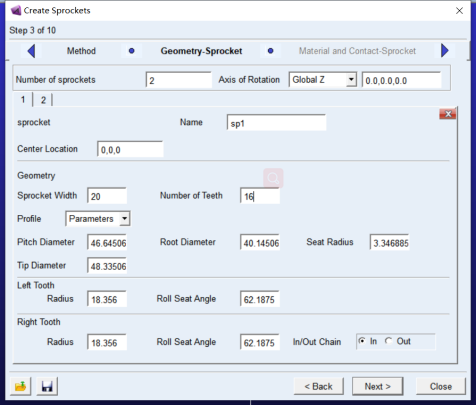Open Material and Contact-Sprocket step

tap(357, 51)
